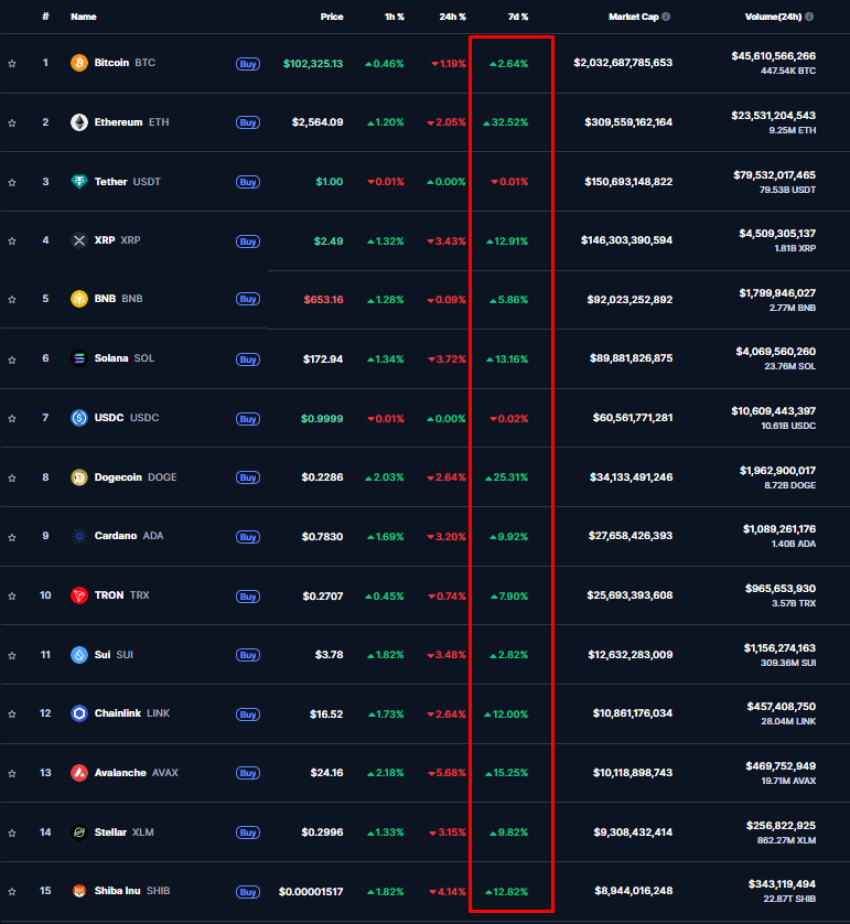This screenshot has height=924, width=850.
Task: Toggle the favorite star for Bitcoin
Action: (x=12, y=63)
